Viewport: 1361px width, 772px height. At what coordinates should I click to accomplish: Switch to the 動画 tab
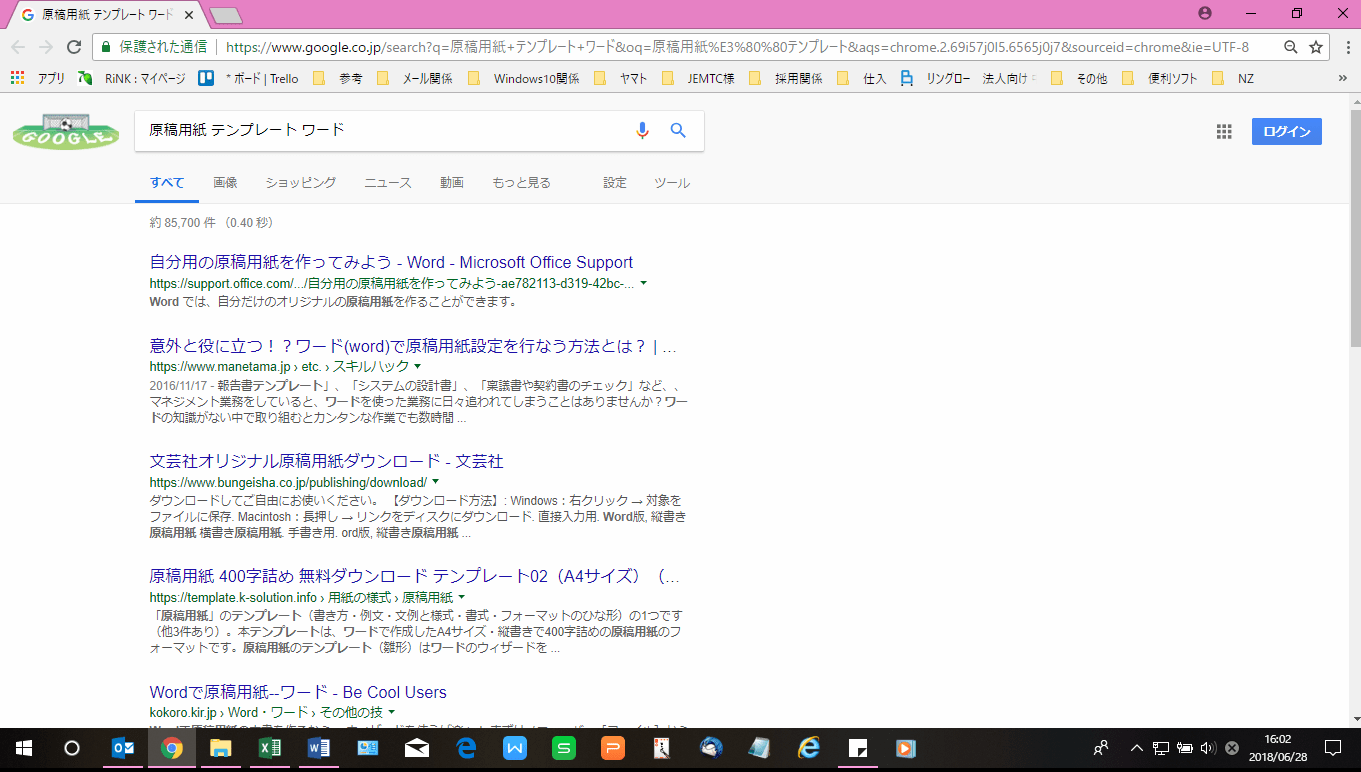(452, 183)
